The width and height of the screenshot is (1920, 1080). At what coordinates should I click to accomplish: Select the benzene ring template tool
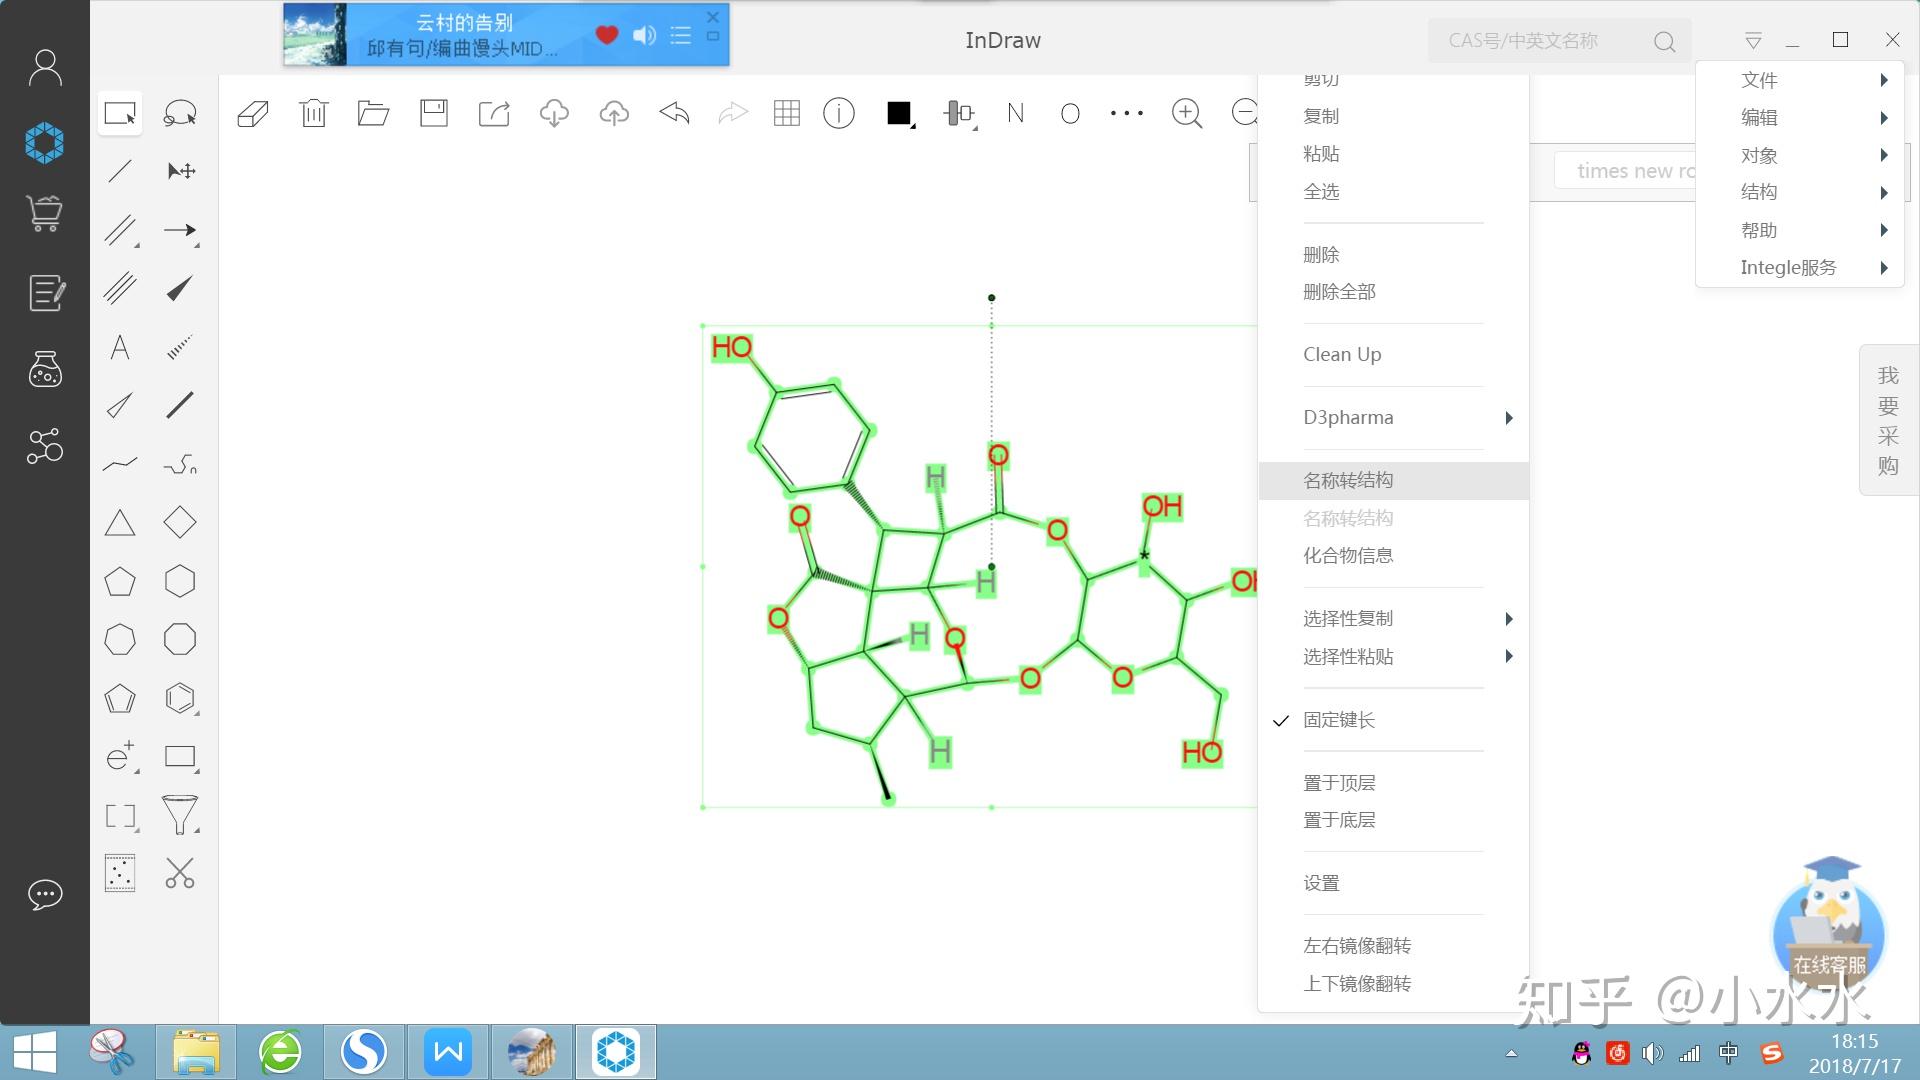click(x=180, y=698)
